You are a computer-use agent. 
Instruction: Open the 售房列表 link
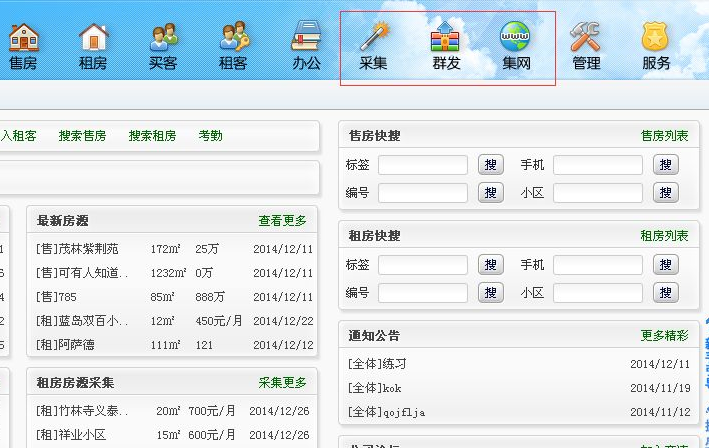664,136
